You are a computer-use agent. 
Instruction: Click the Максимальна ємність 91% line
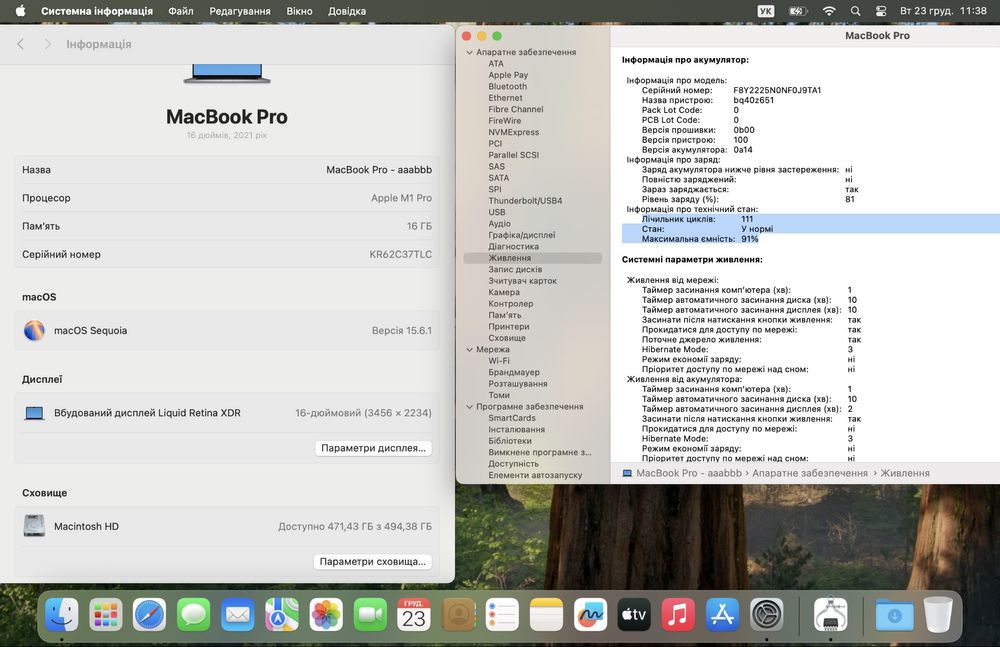coord(700,239)
